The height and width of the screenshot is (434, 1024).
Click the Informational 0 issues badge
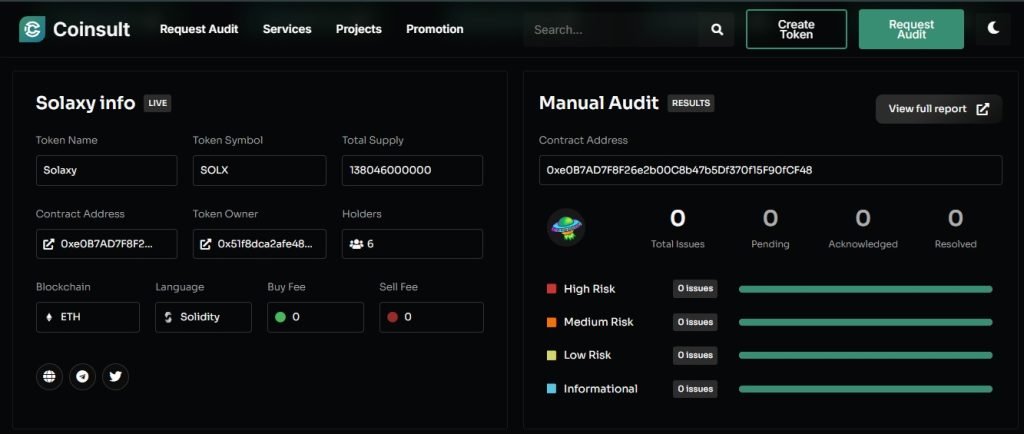tap(695, 388)
